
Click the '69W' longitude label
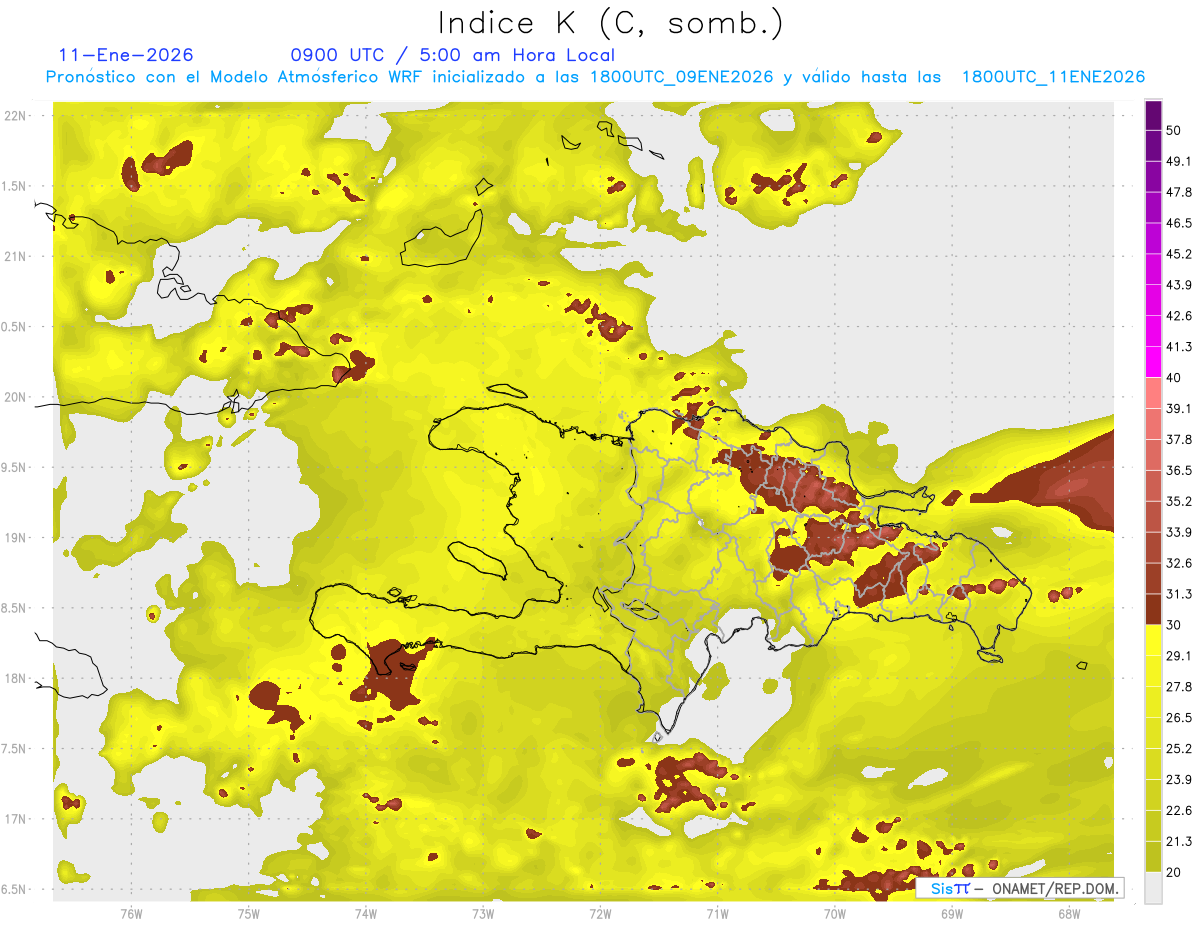click(952, 913)
